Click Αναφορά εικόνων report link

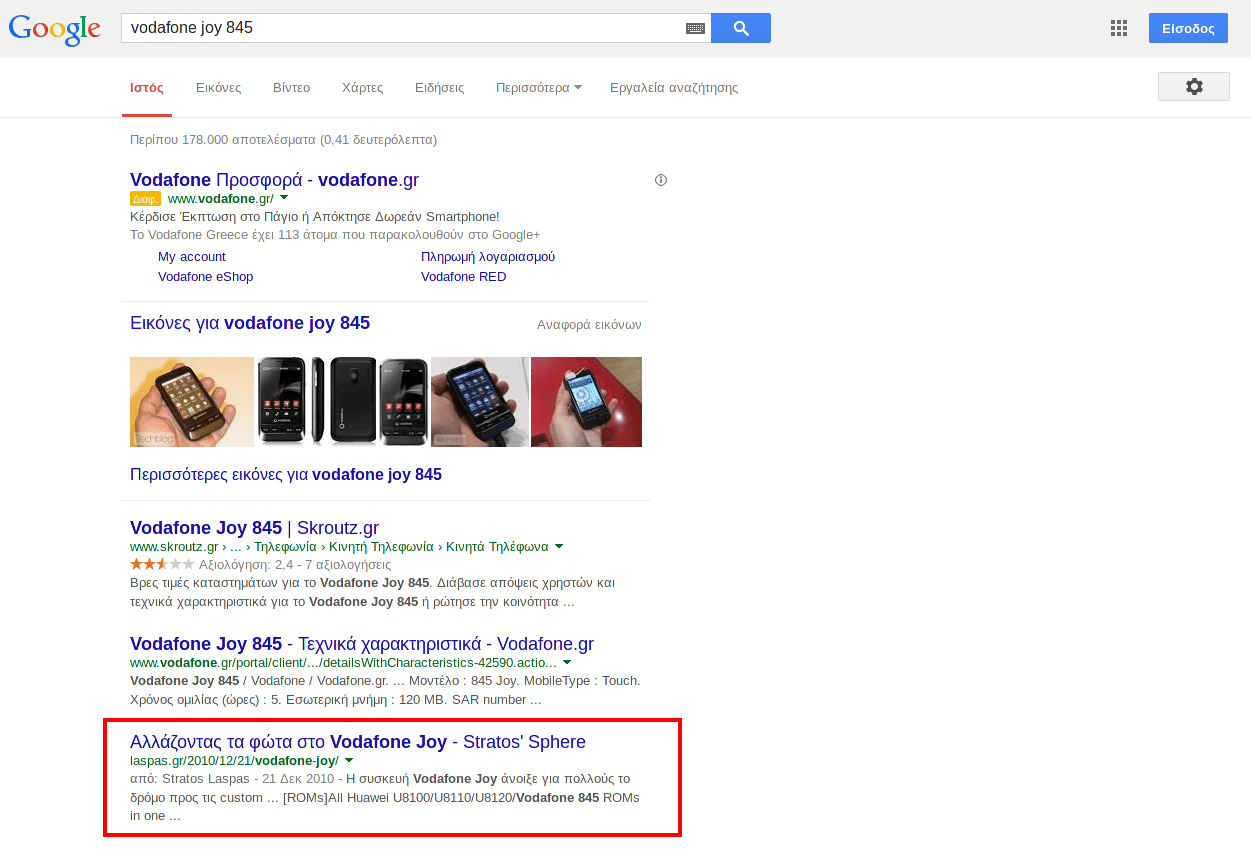pyautogui.click(x=589, y=325)
